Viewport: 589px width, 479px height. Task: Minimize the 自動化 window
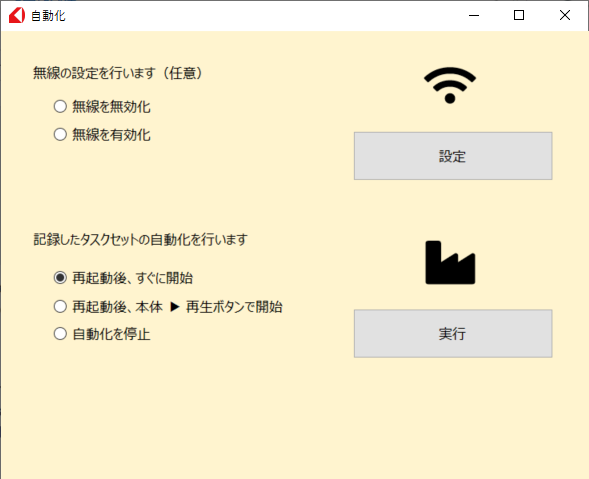pos(474,15)
